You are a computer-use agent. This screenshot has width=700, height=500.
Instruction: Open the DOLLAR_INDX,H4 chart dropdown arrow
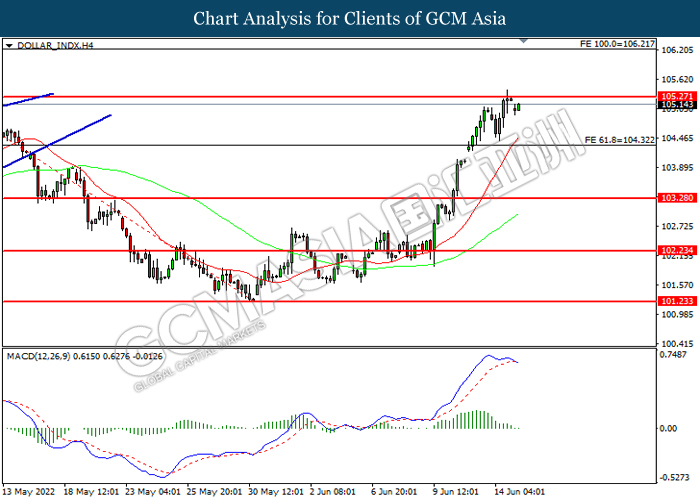point(9,46)
